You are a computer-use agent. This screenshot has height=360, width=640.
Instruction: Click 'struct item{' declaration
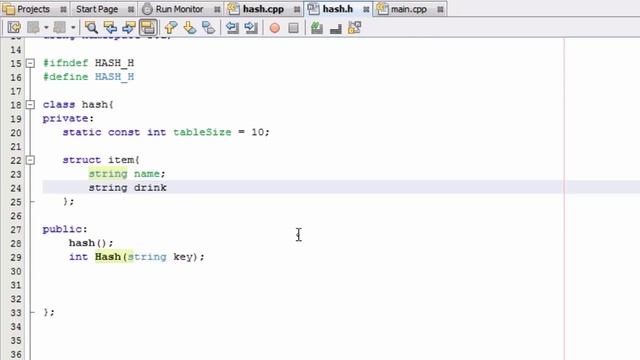coord(101,160)
